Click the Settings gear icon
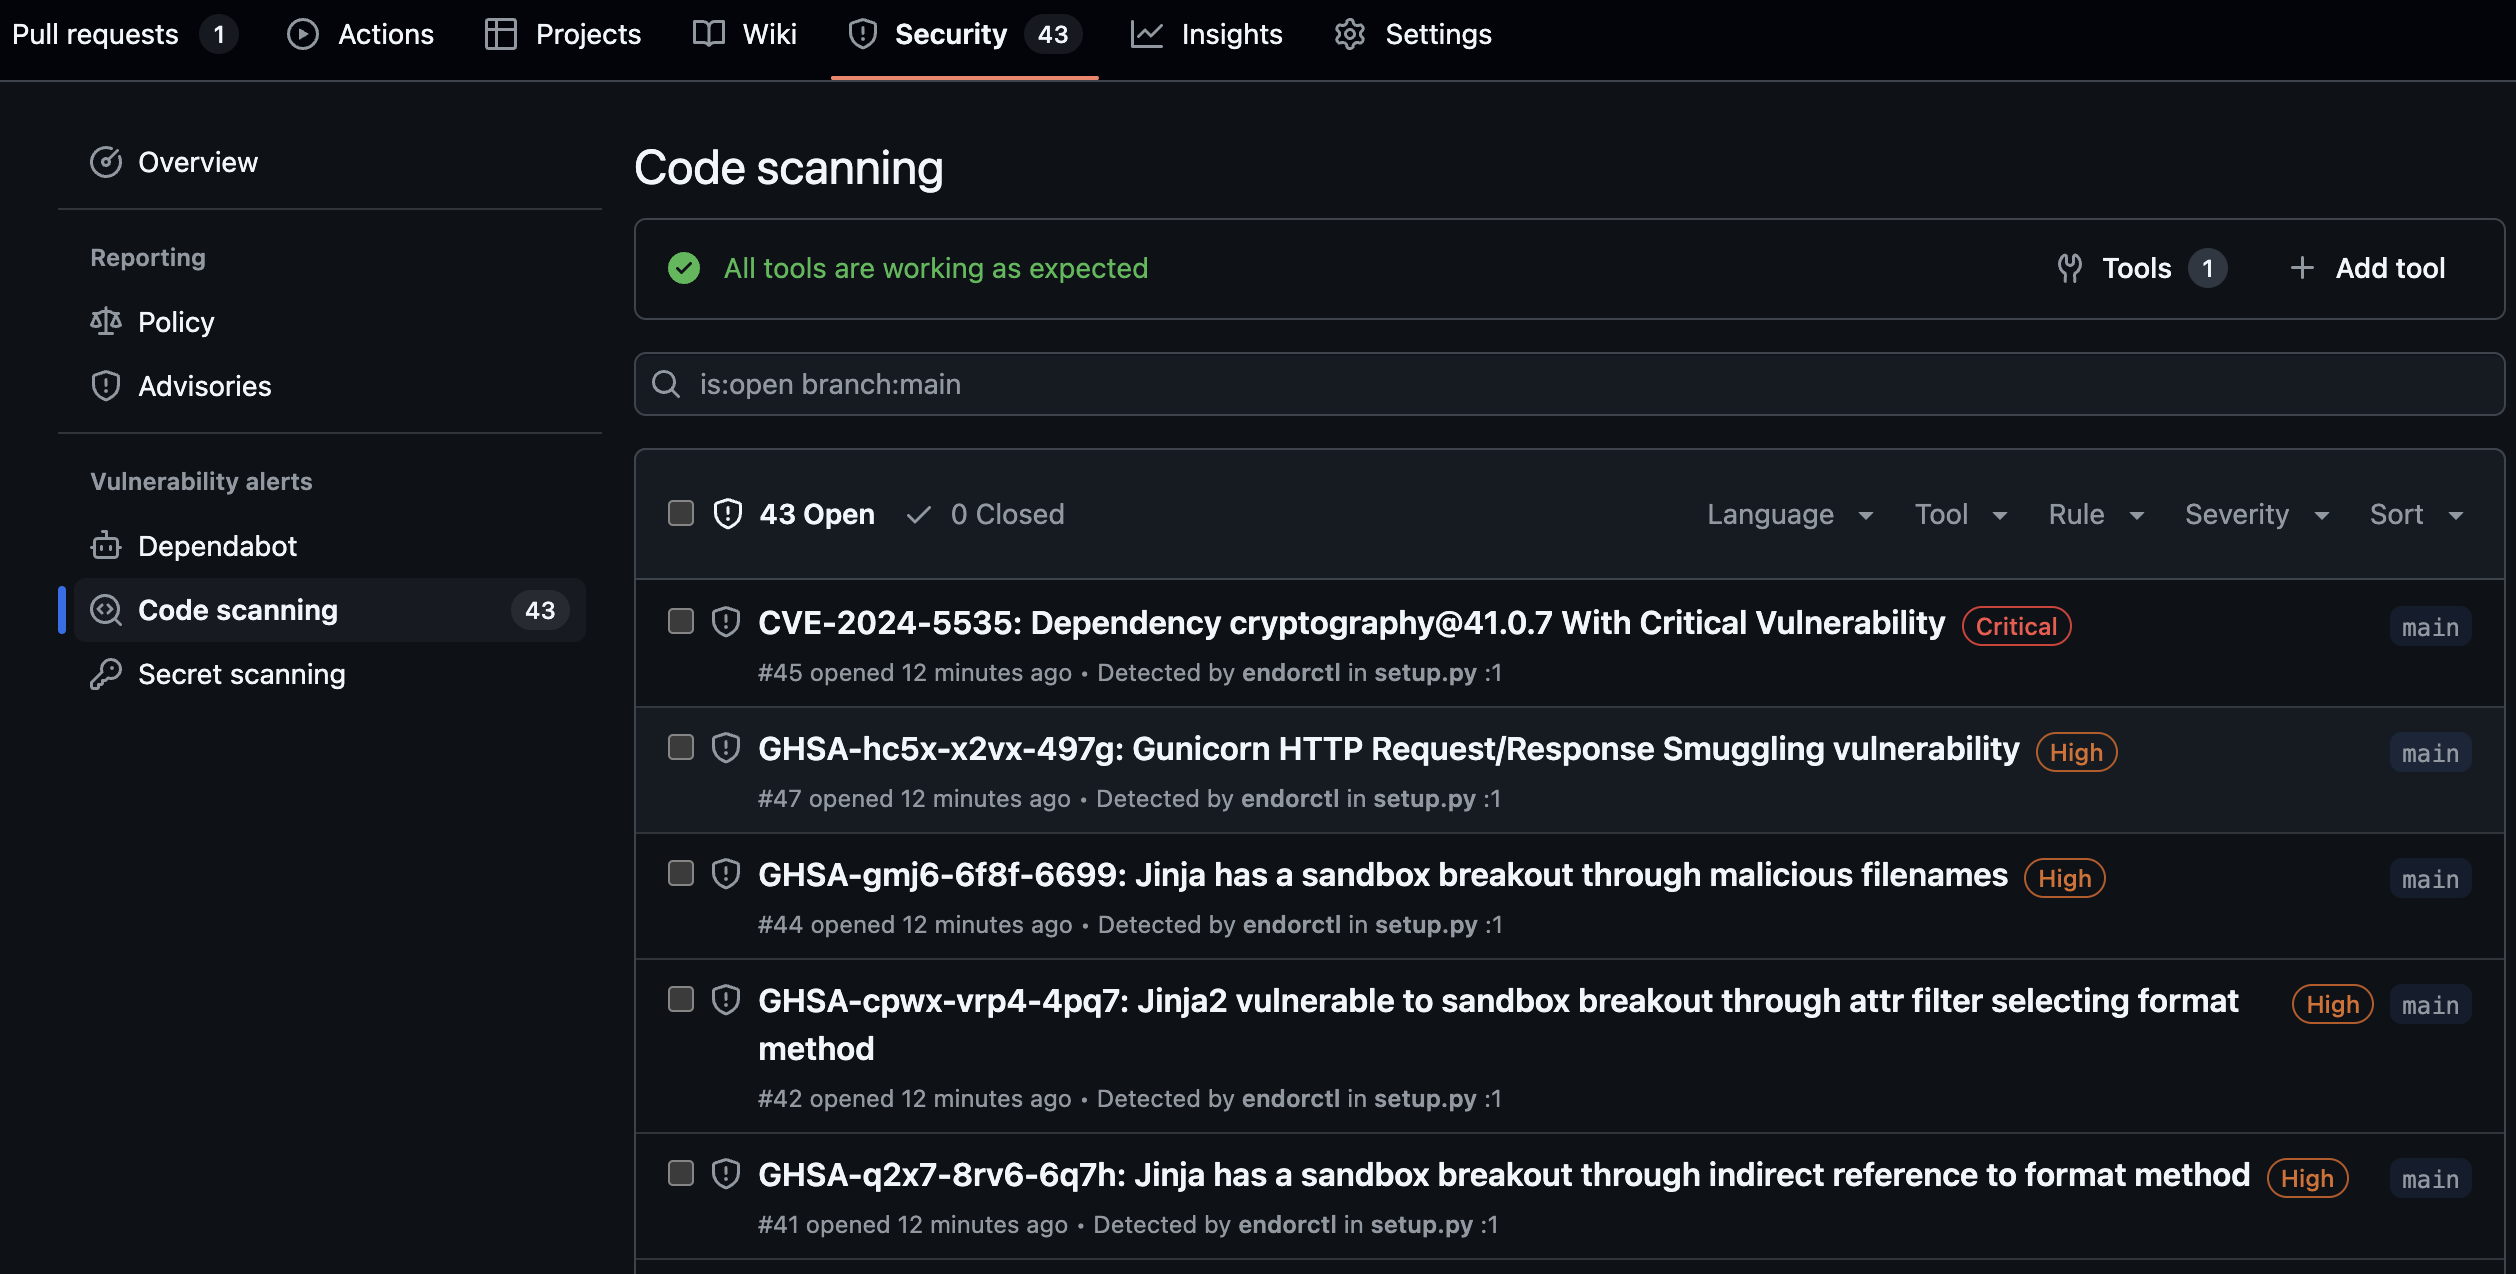This screenshot has height=1274, width=2516. pos(1350,34)
